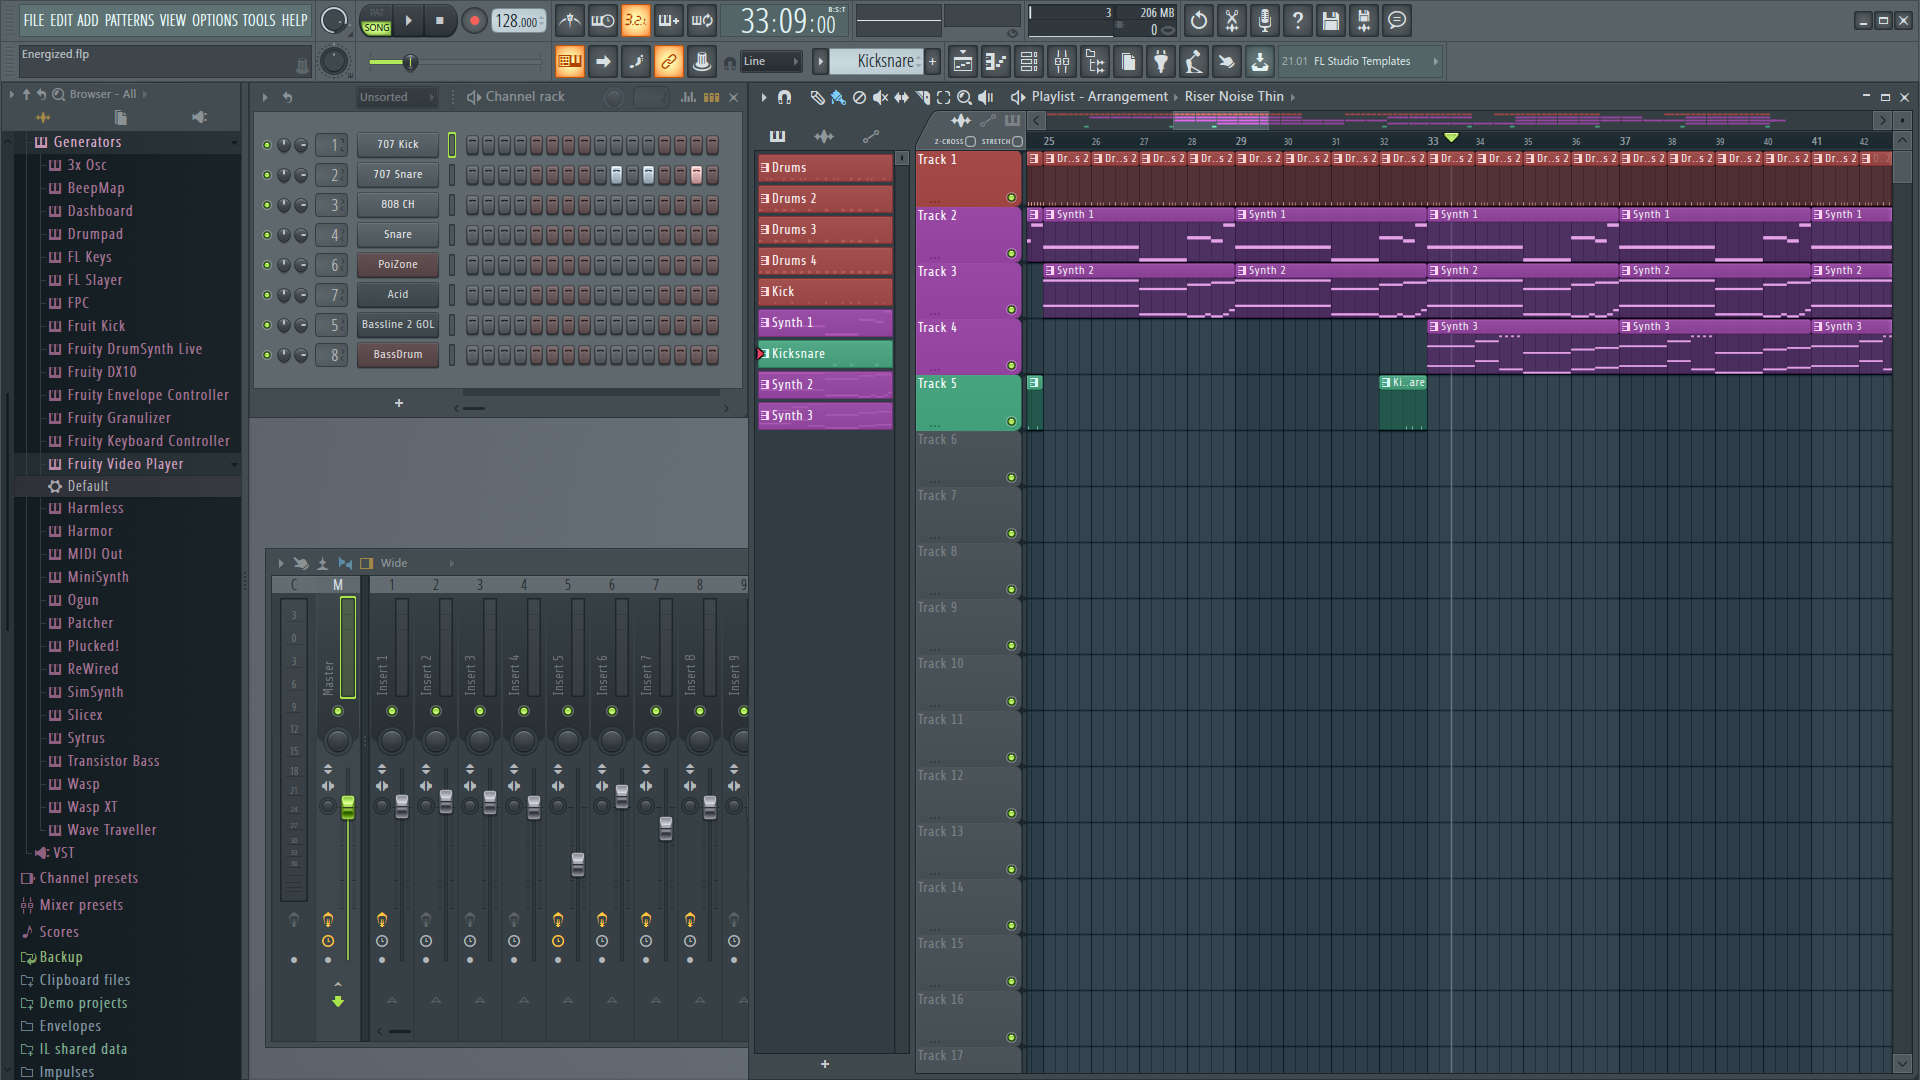Click the Master mixer fader
Viewport: 1920px width, 1080px height.
pos(348,807)
